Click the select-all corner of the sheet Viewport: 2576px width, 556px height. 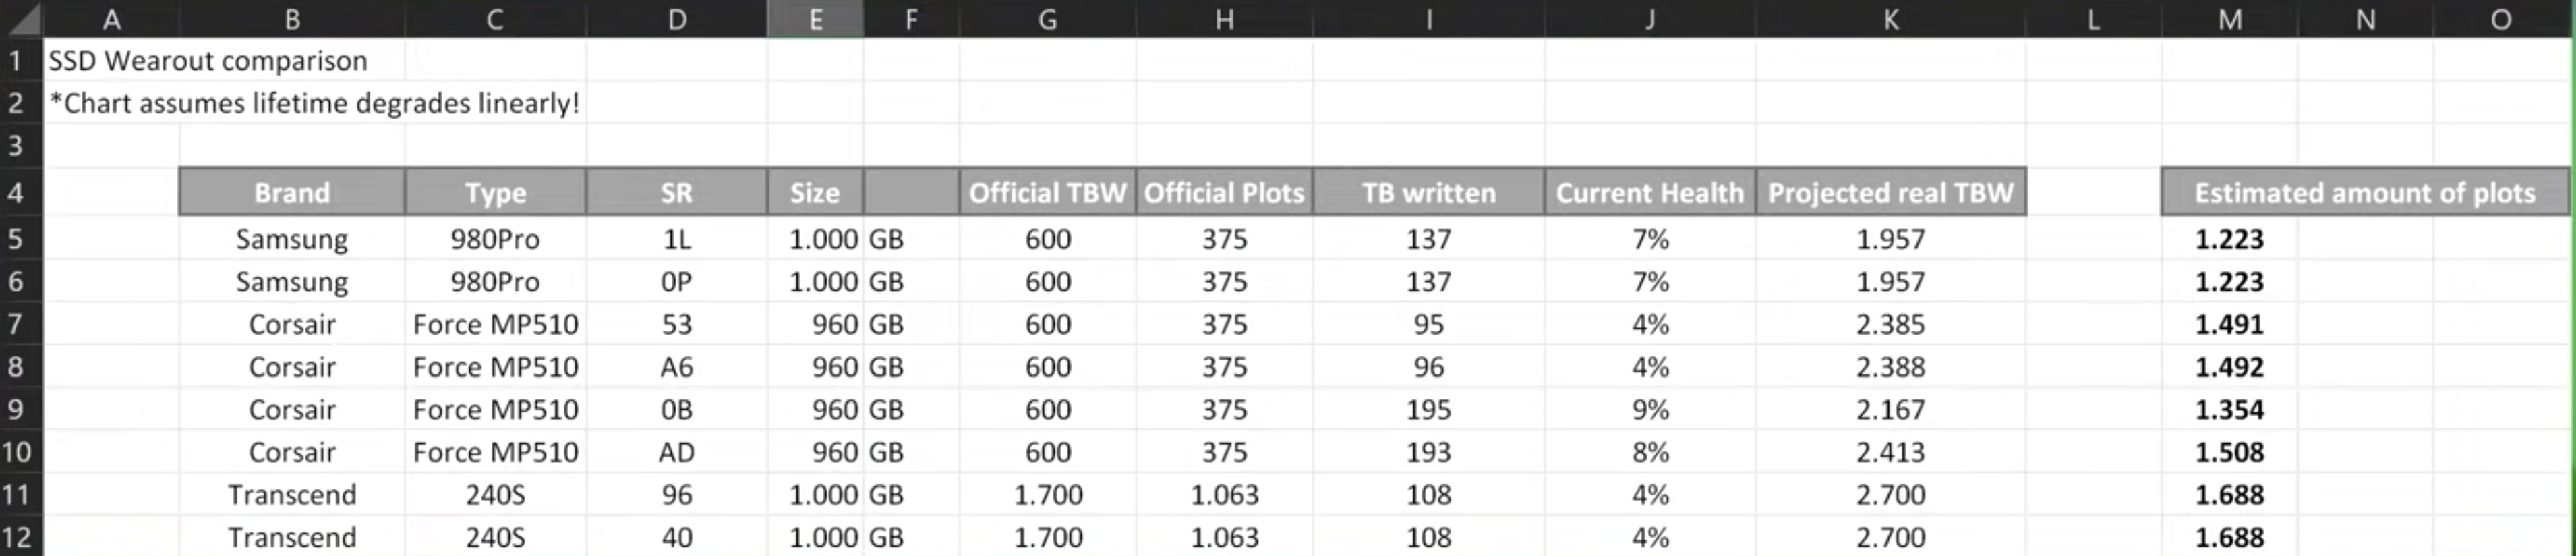pyautogui.click(x=21, y=19)
